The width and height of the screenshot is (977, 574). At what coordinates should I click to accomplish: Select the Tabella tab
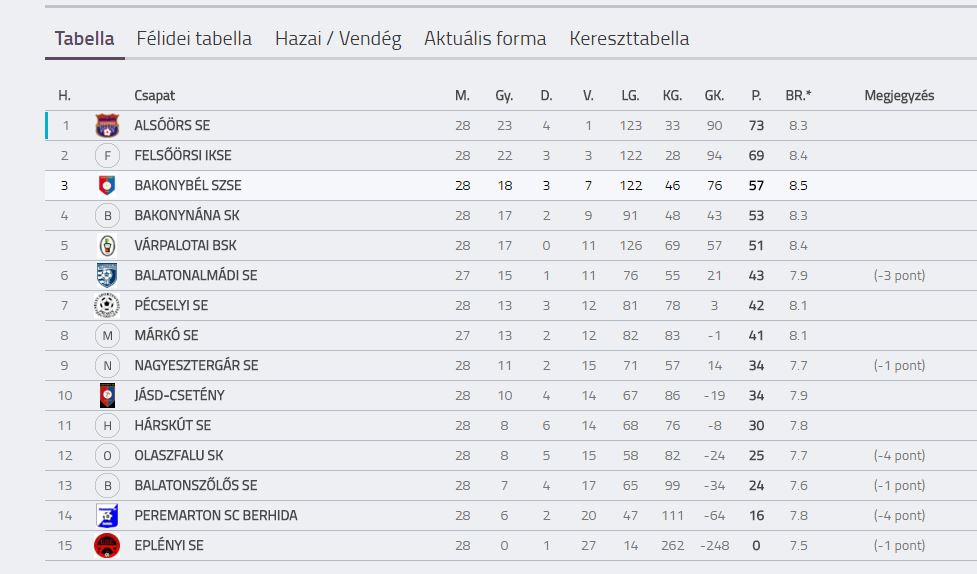(x=84, y=39)
